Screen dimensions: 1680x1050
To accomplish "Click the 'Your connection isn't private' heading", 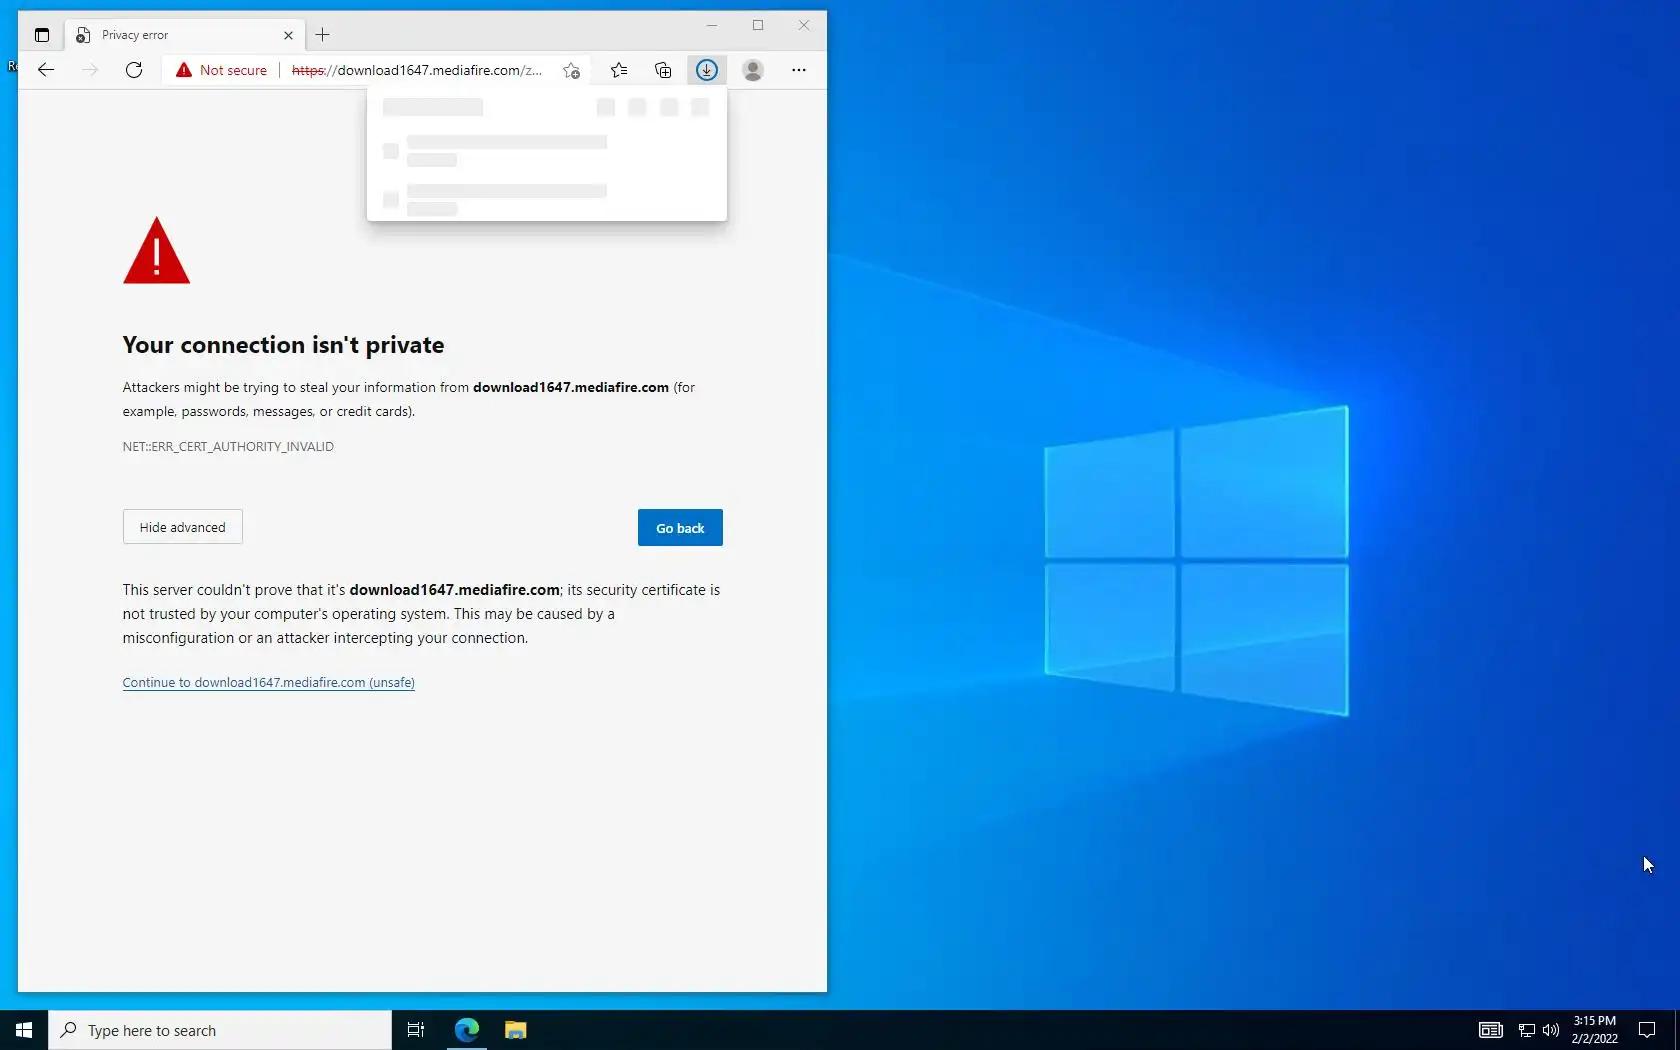I will point(283,345).
